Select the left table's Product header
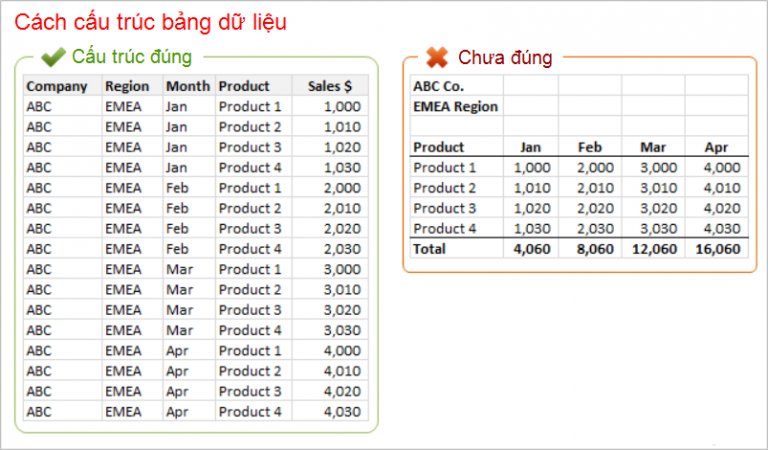Image resolution: width=768 pixels, height=450 pixels. point(244,86)
